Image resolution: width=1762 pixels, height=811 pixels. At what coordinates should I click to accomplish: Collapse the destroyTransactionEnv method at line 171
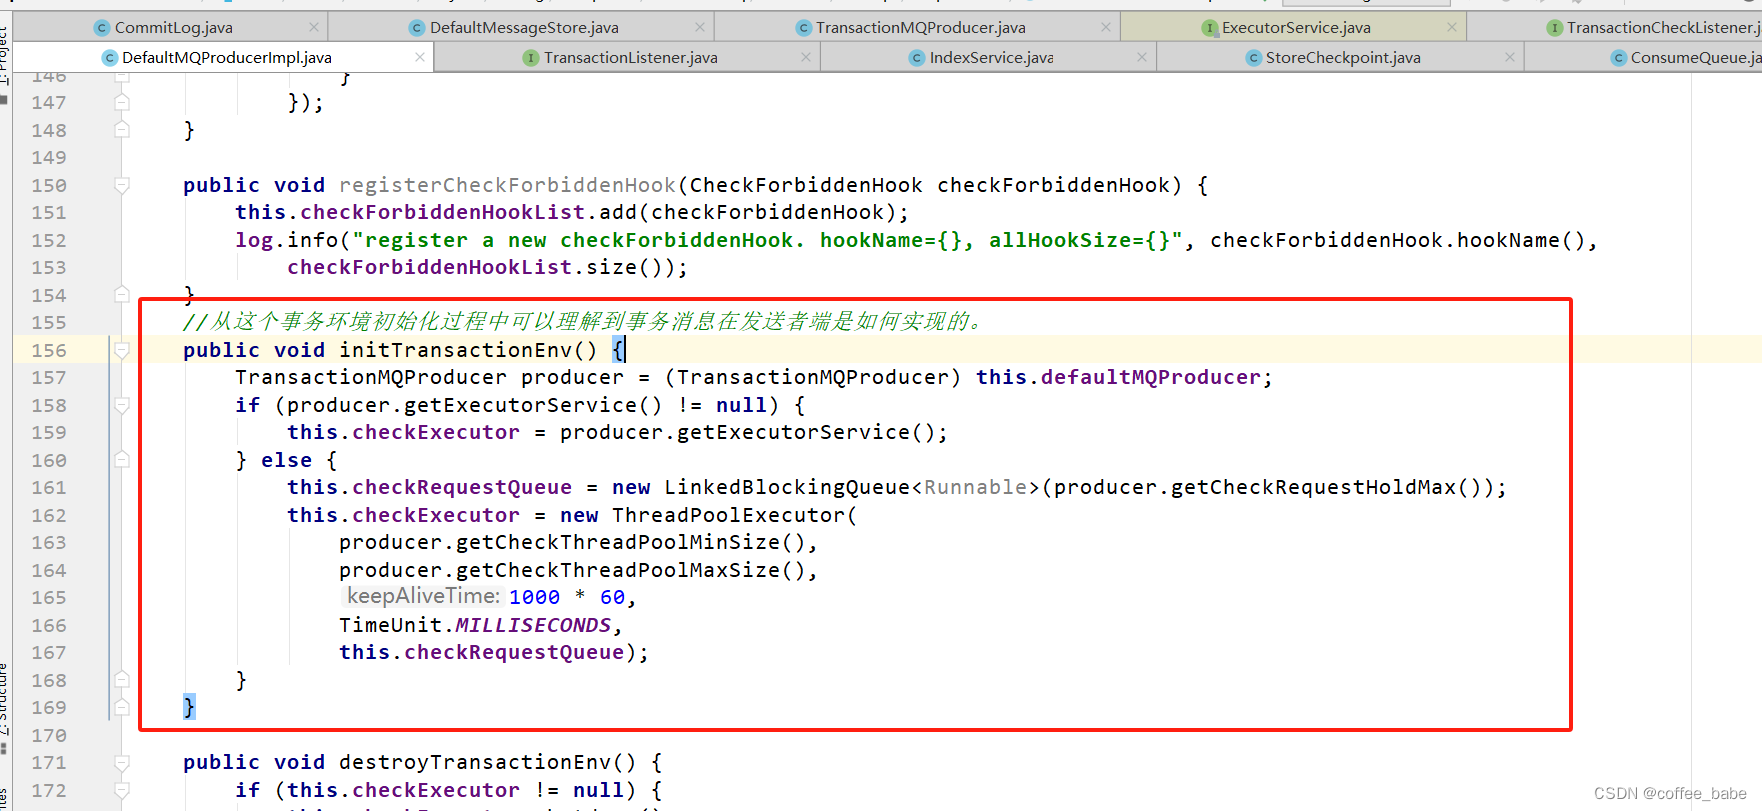pyautogui.click(x=122, y=762)
